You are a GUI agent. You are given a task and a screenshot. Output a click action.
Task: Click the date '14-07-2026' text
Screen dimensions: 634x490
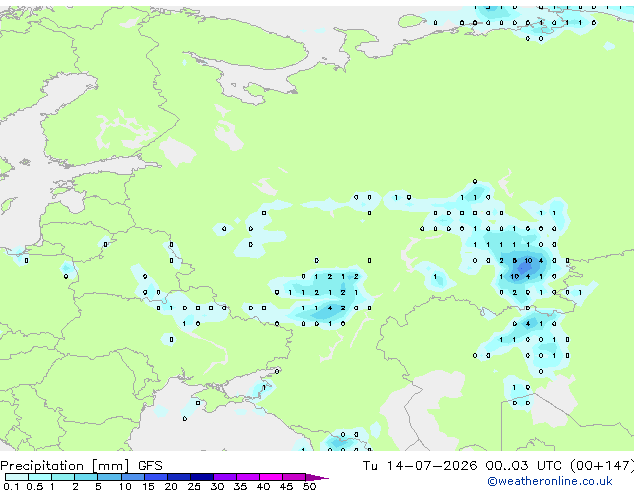click(431, 466)
